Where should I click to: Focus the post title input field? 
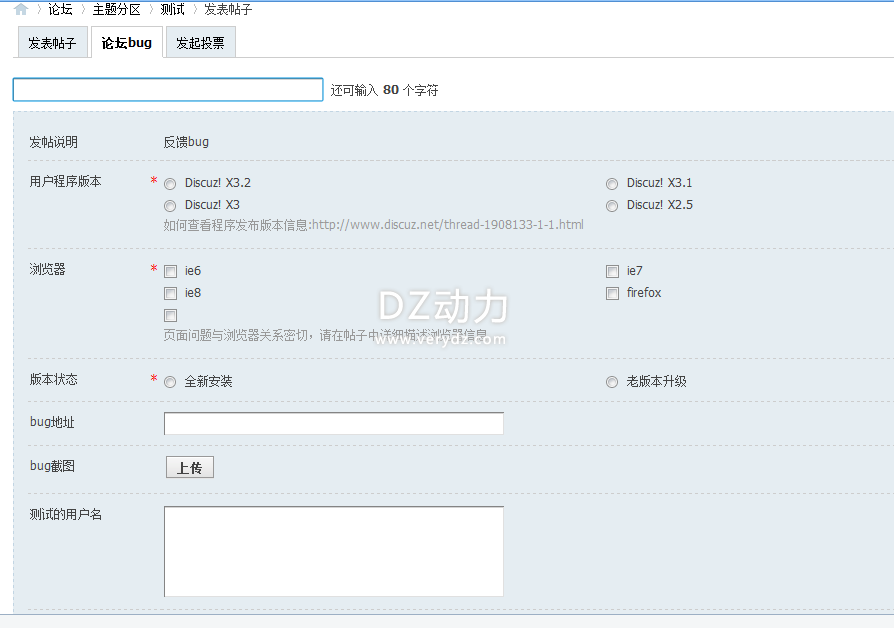click(x=168, y=90)
